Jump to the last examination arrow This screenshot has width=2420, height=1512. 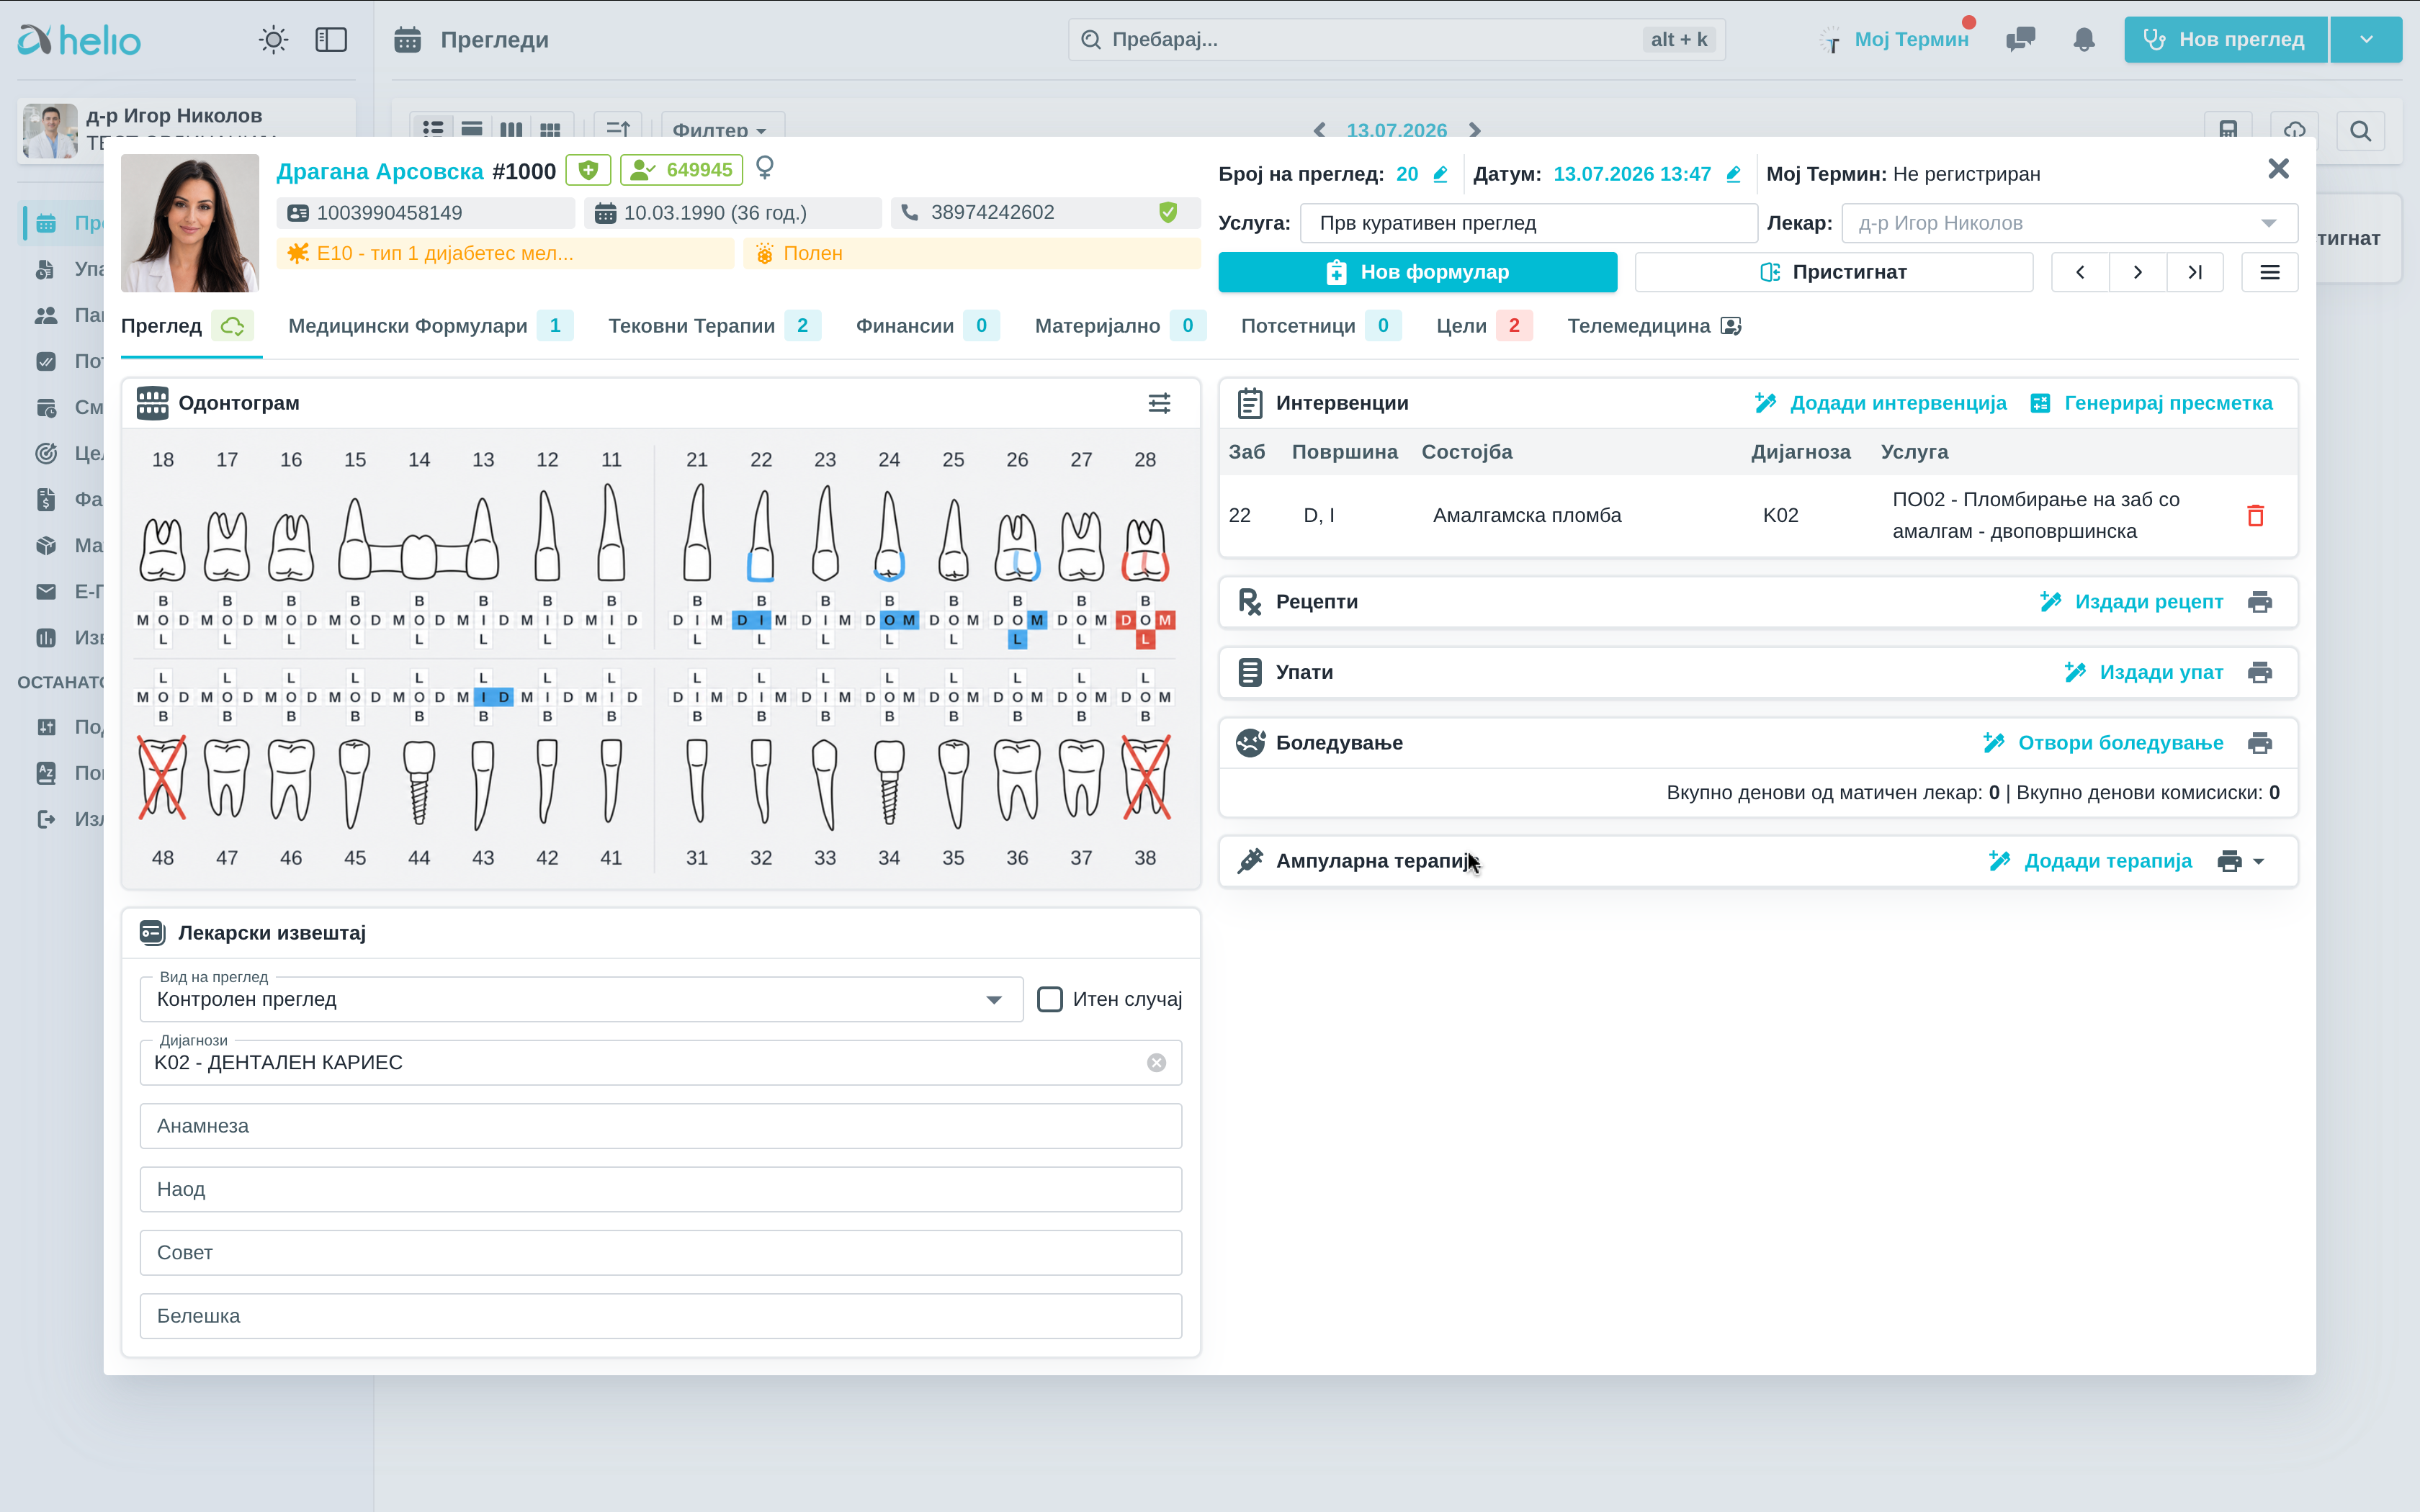coord(2194,272)
